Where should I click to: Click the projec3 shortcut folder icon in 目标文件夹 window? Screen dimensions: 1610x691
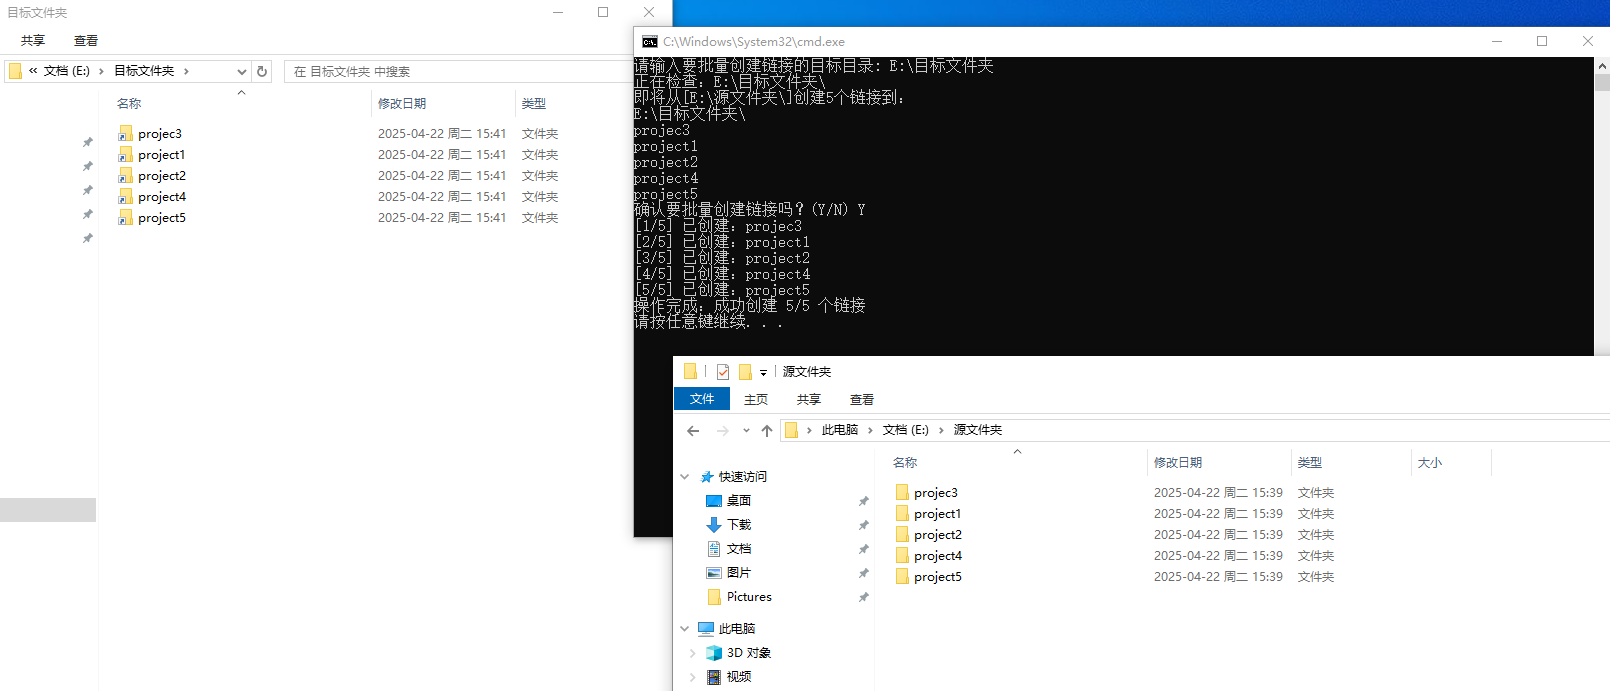pos(125,133)
